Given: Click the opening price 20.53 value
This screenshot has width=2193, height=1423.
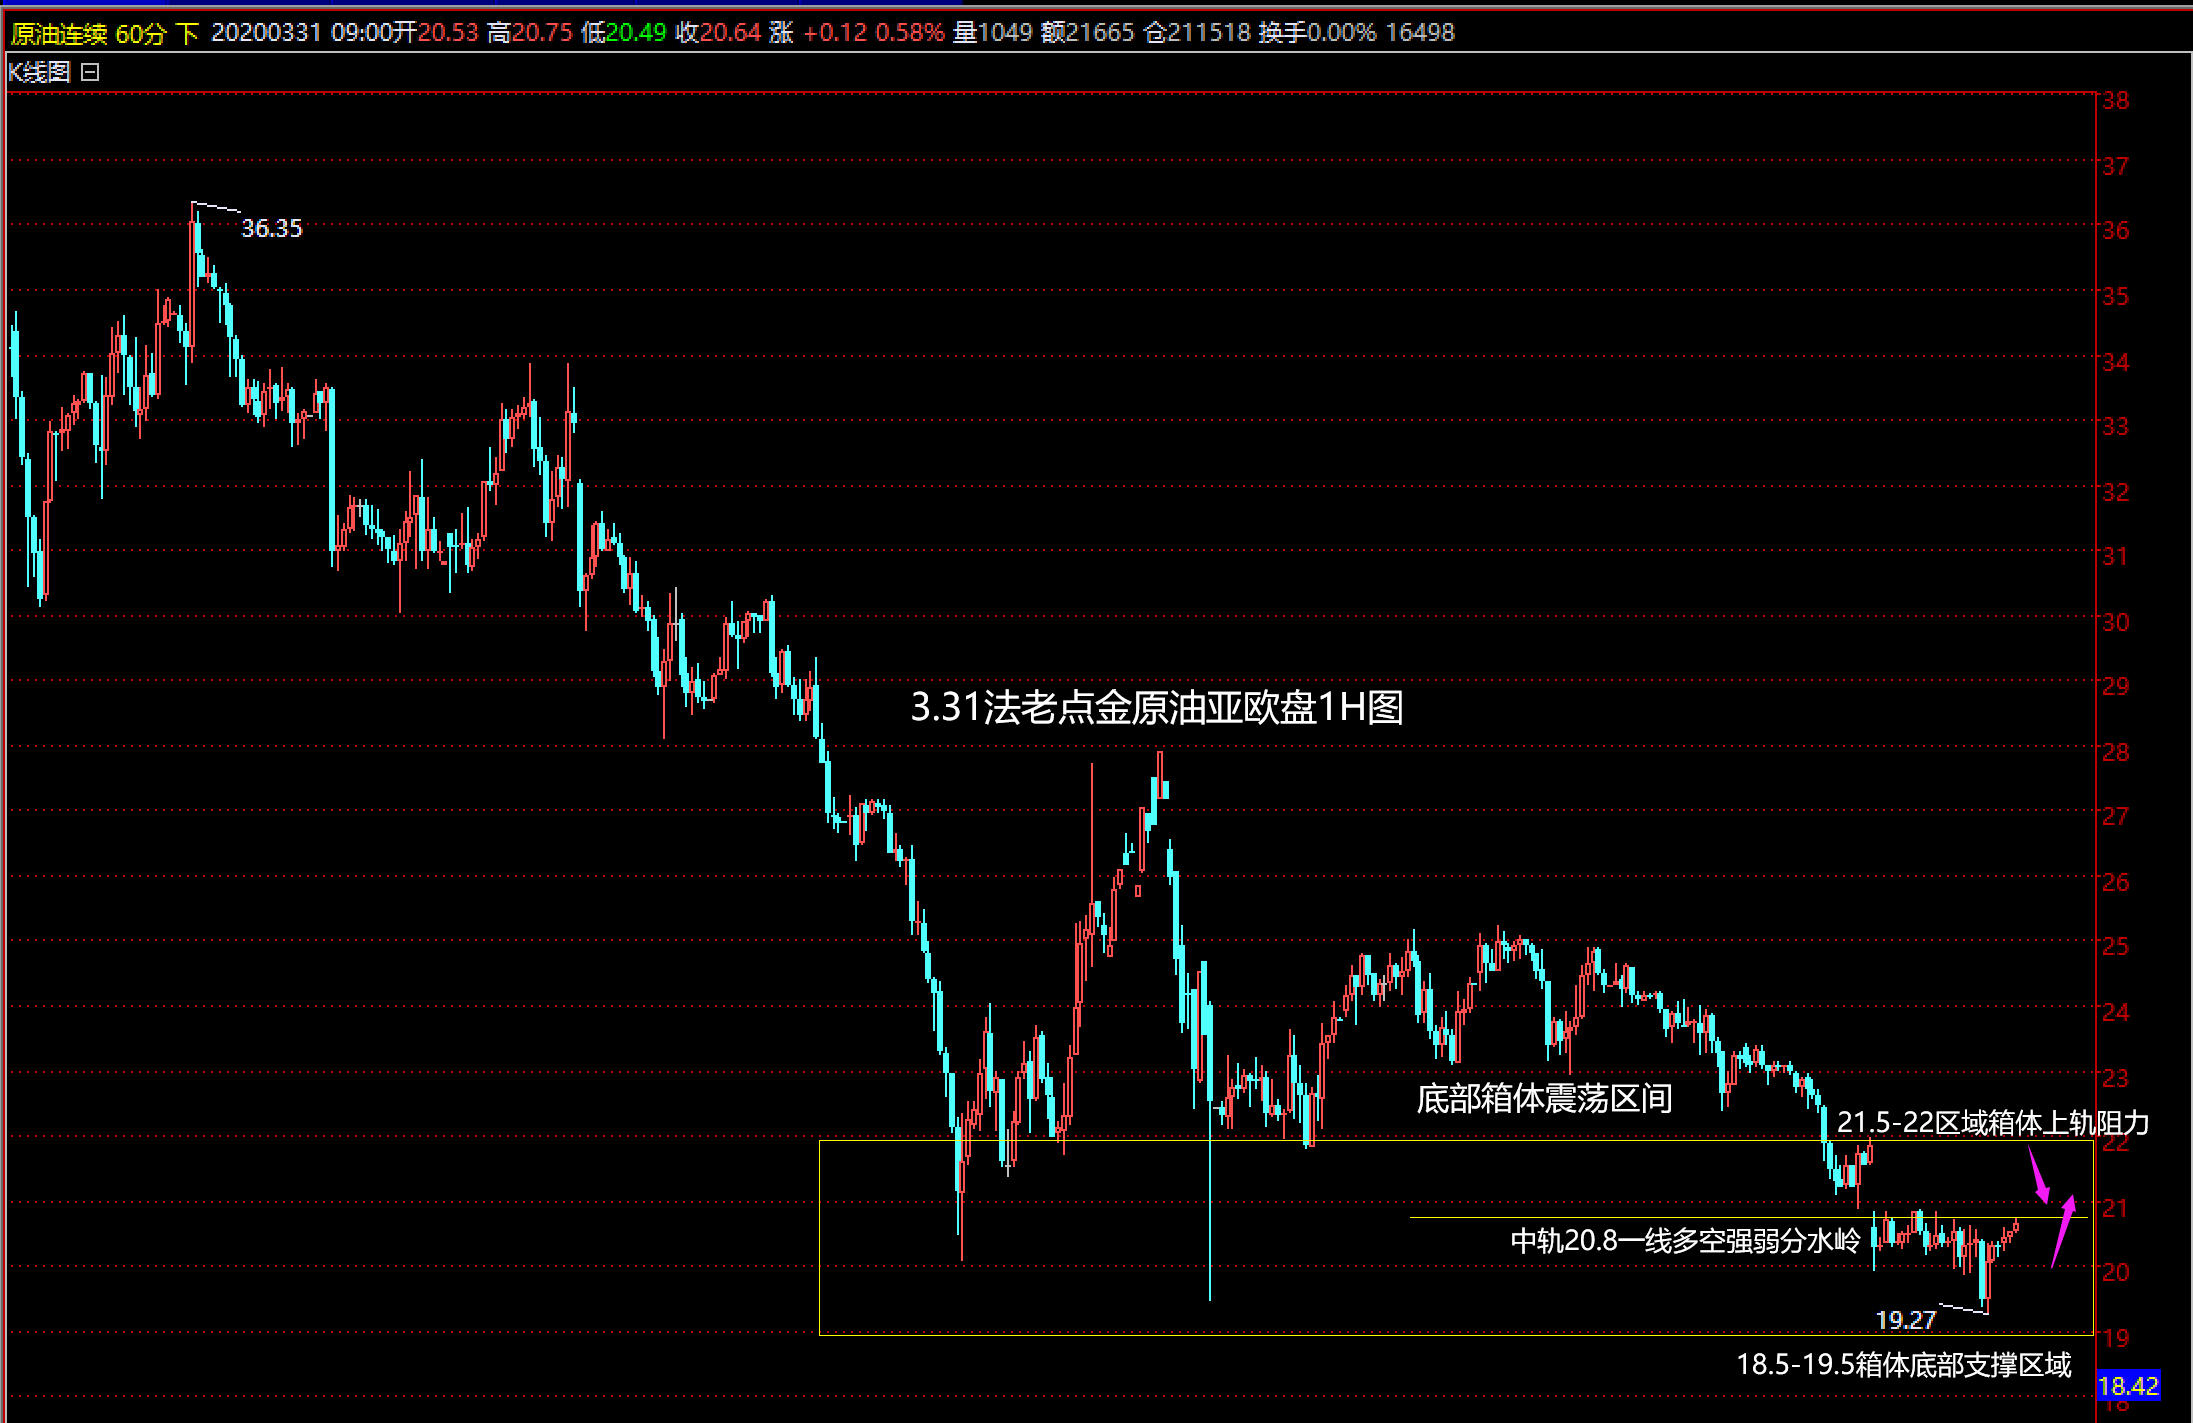Looking at the screenshot, I should tap(448, 33).
